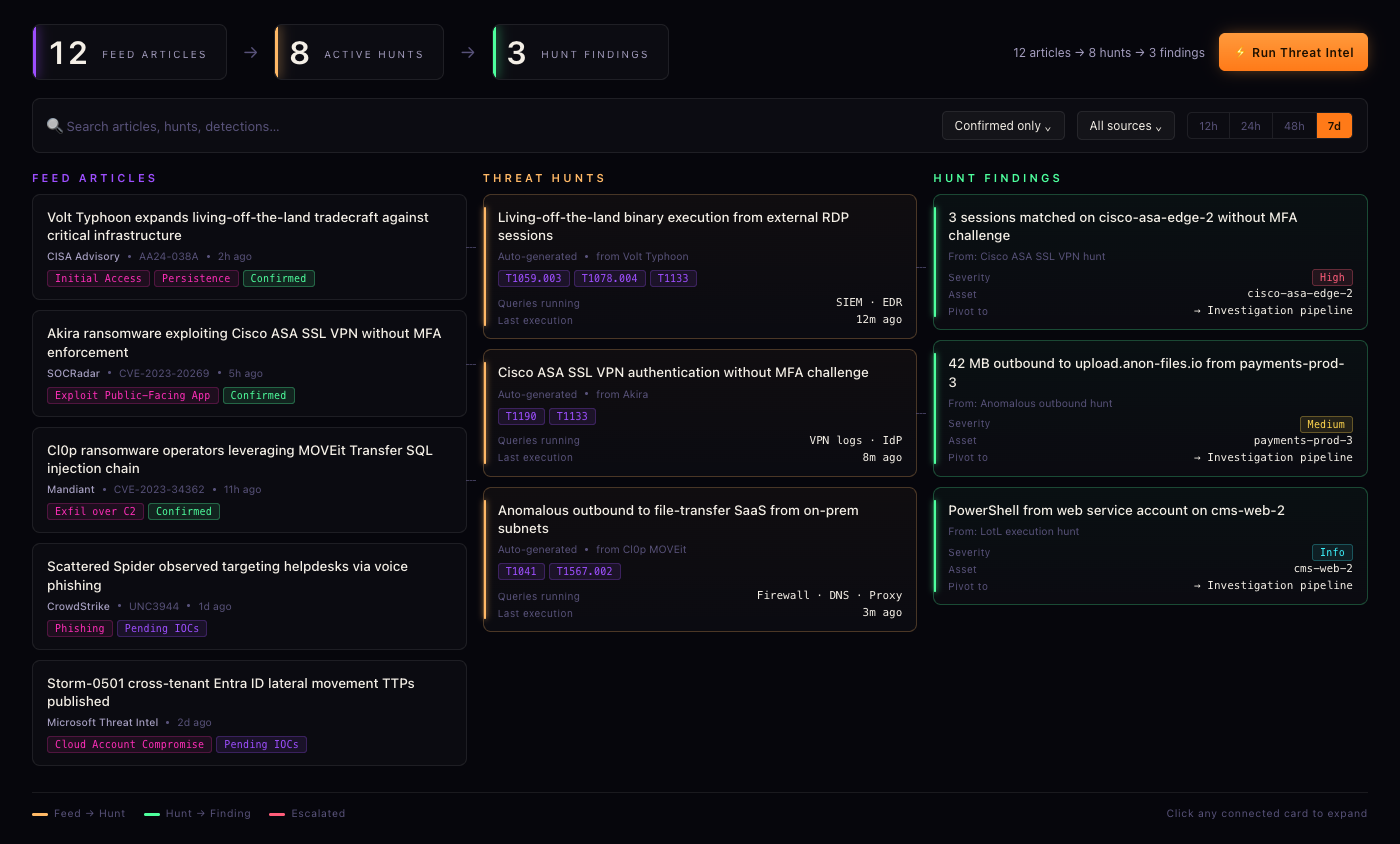Click the green Hunt → Finding legend swatch
1400x844 pixels.
(x=152, y=814)
